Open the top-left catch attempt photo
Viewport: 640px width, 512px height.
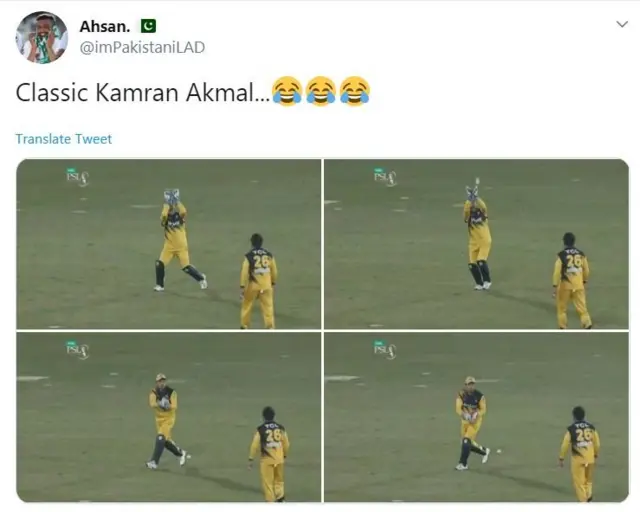point(169,244)
